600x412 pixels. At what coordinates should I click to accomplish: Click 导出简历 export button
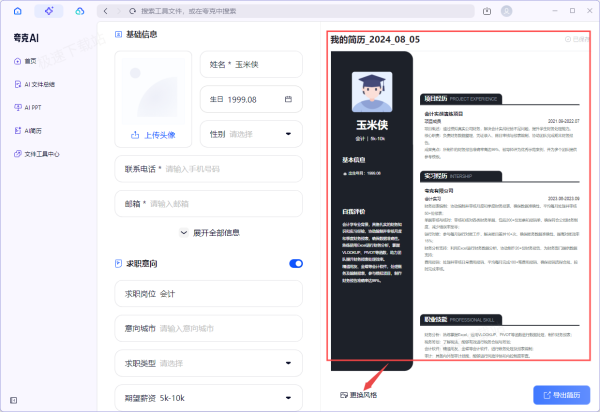tap(562, 395)
